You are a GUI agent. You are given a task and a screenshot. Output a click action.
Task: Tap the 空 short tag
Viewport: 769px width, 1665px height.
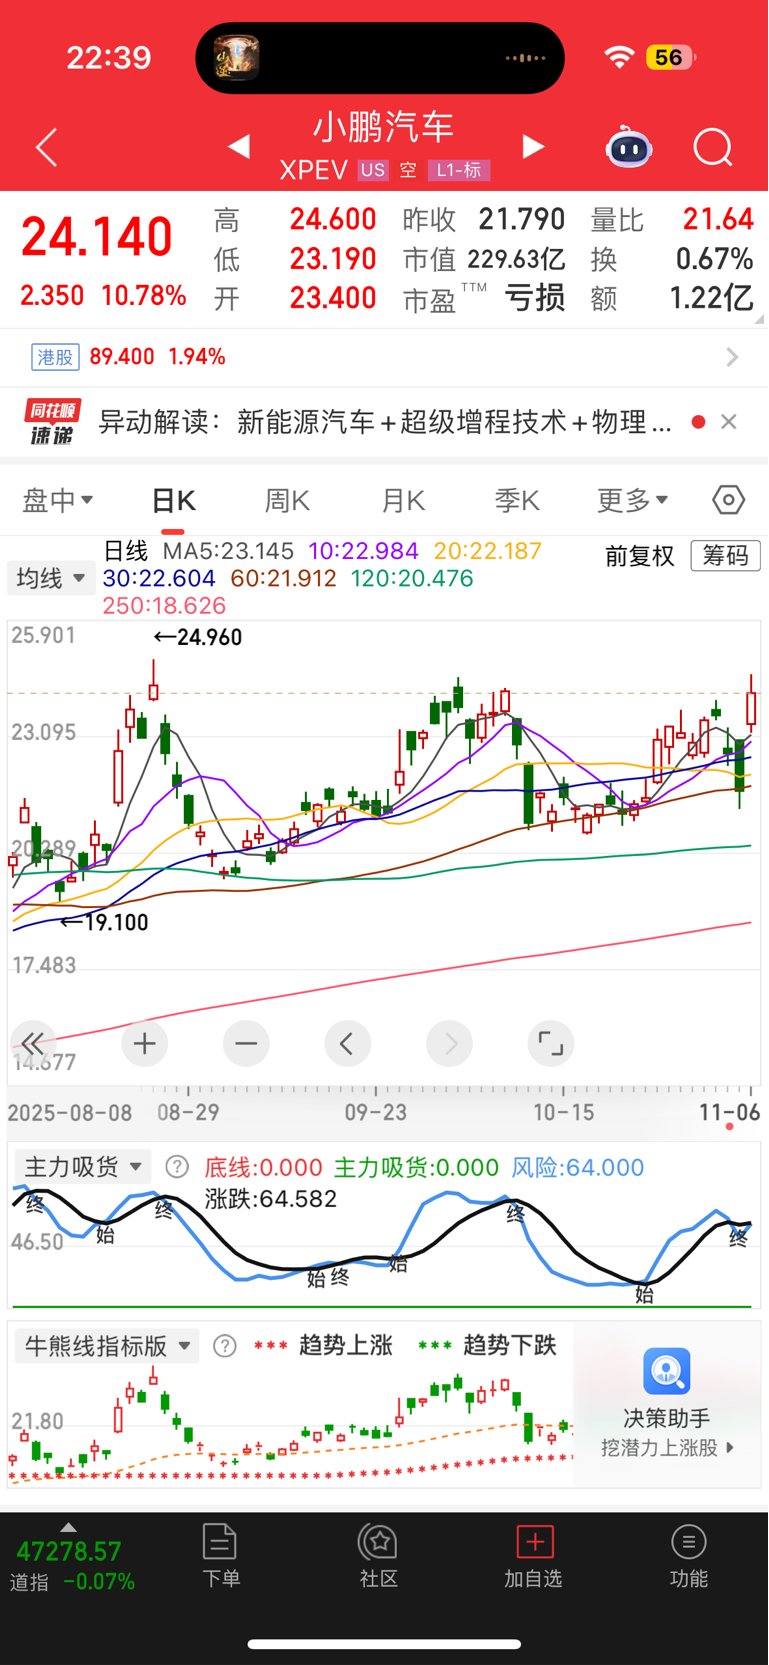pos(408,170)
